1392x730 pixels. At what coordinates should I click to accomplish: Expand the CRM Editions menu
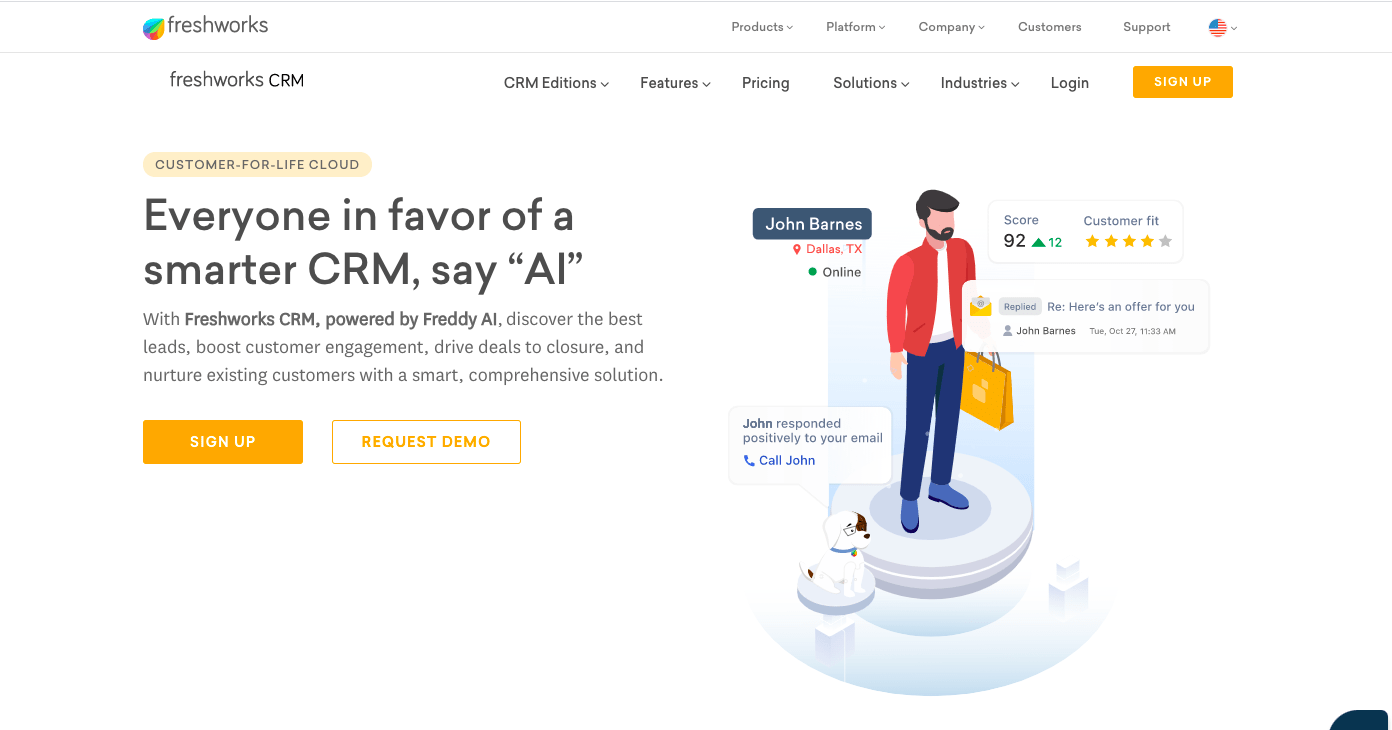(557, 83)
